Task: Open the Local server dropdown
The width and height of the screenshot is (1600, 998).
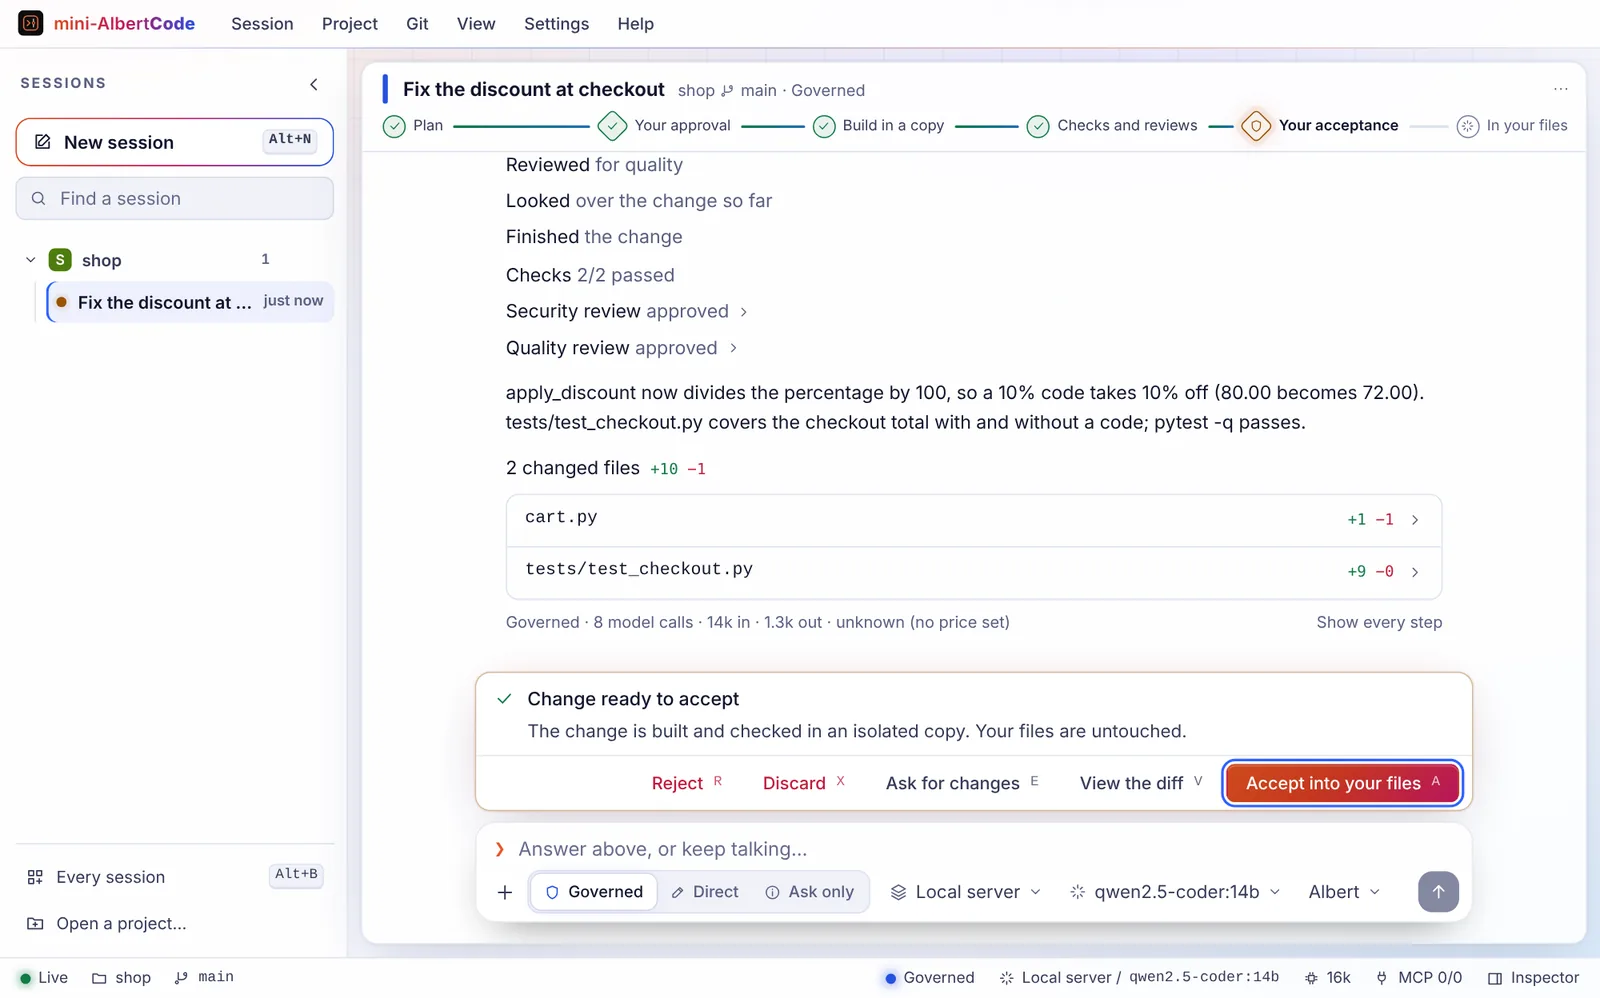Action: click(966, 892)
